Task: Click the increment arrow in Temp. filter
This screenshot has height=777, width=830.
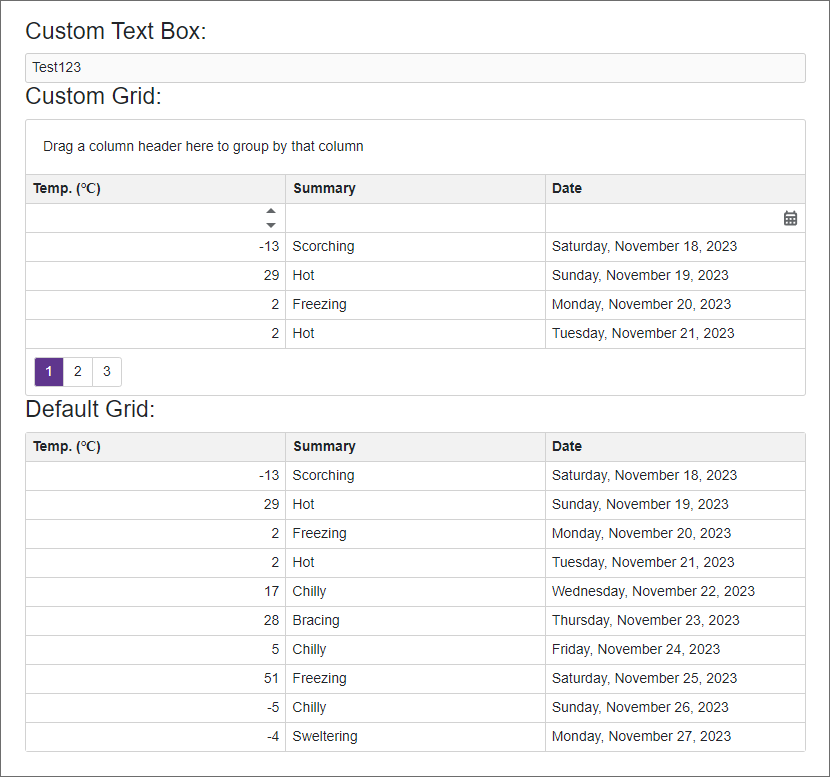Action: tap(271, 211)
